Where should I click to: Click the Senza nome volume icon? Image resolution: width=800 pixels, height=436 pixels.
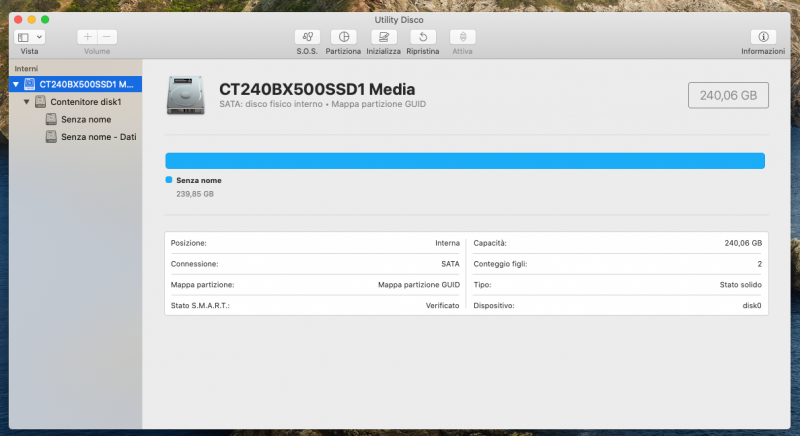[51, 119]
